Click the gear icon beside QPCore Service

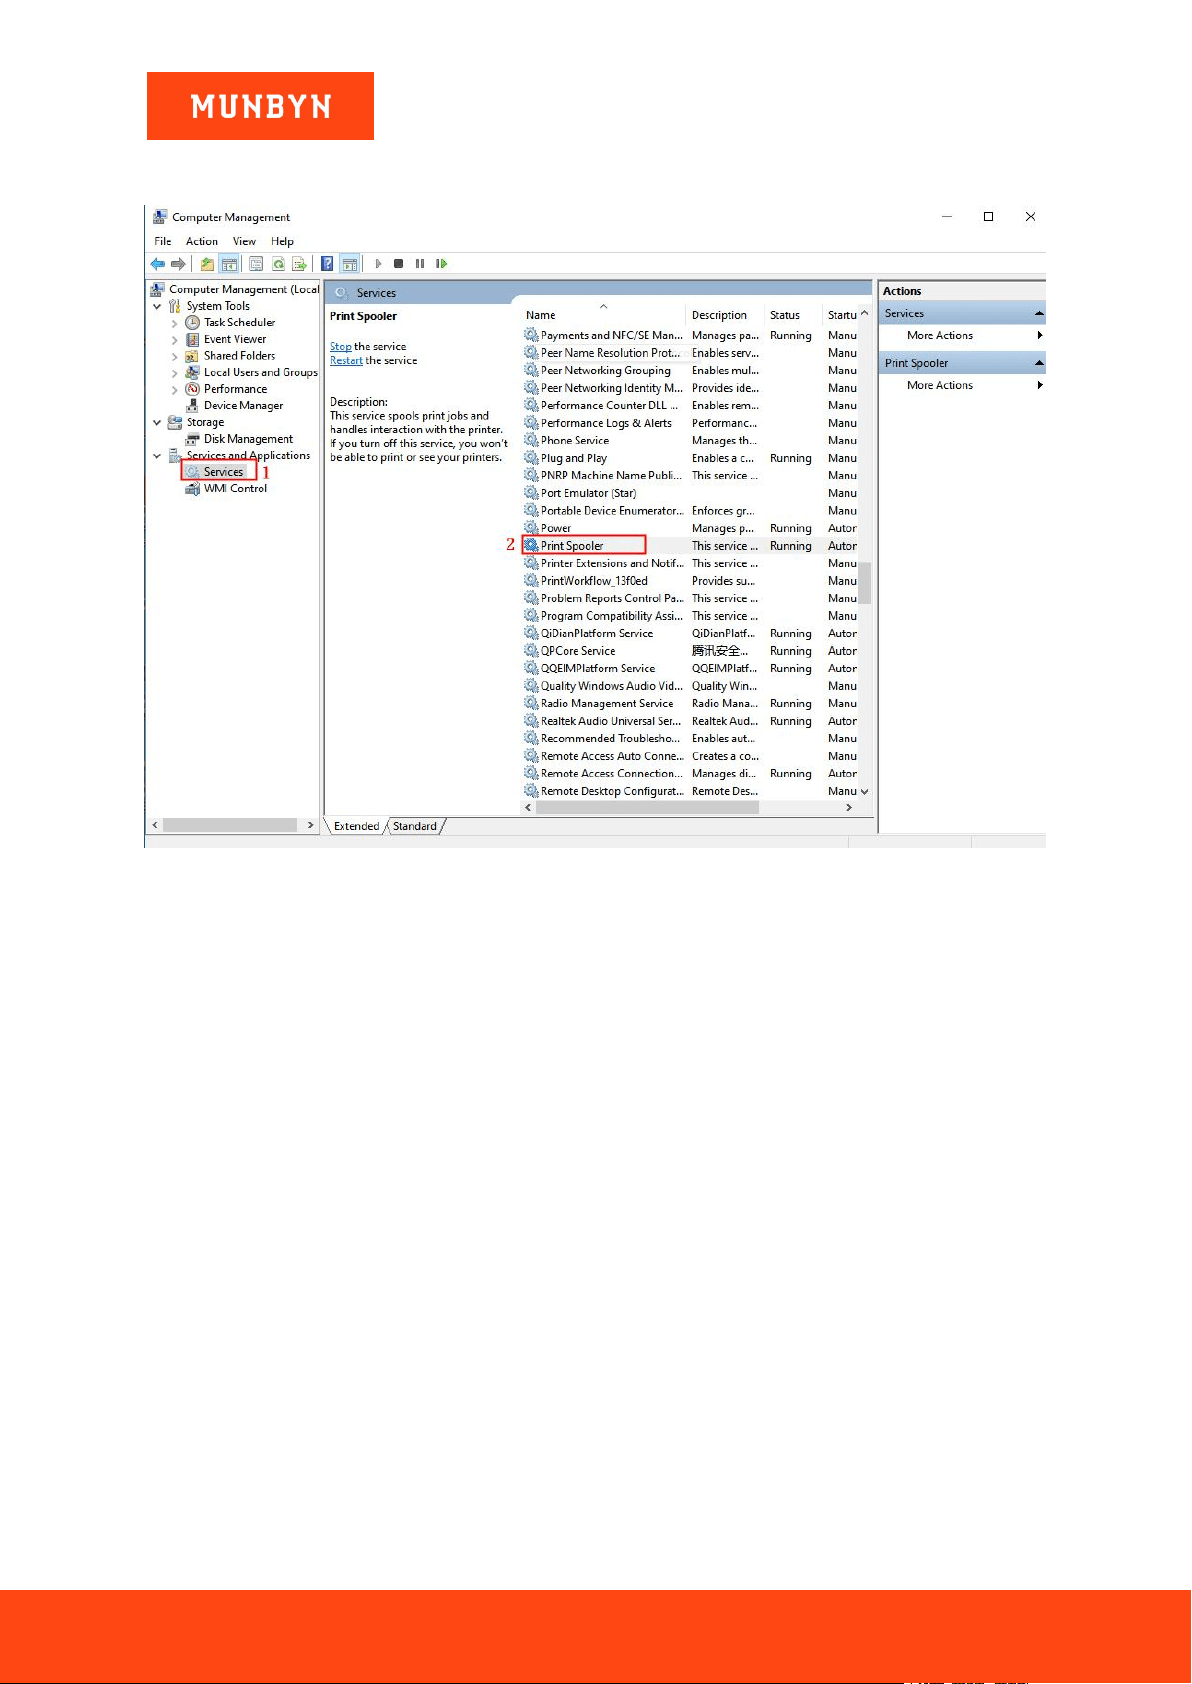[531, 651]
